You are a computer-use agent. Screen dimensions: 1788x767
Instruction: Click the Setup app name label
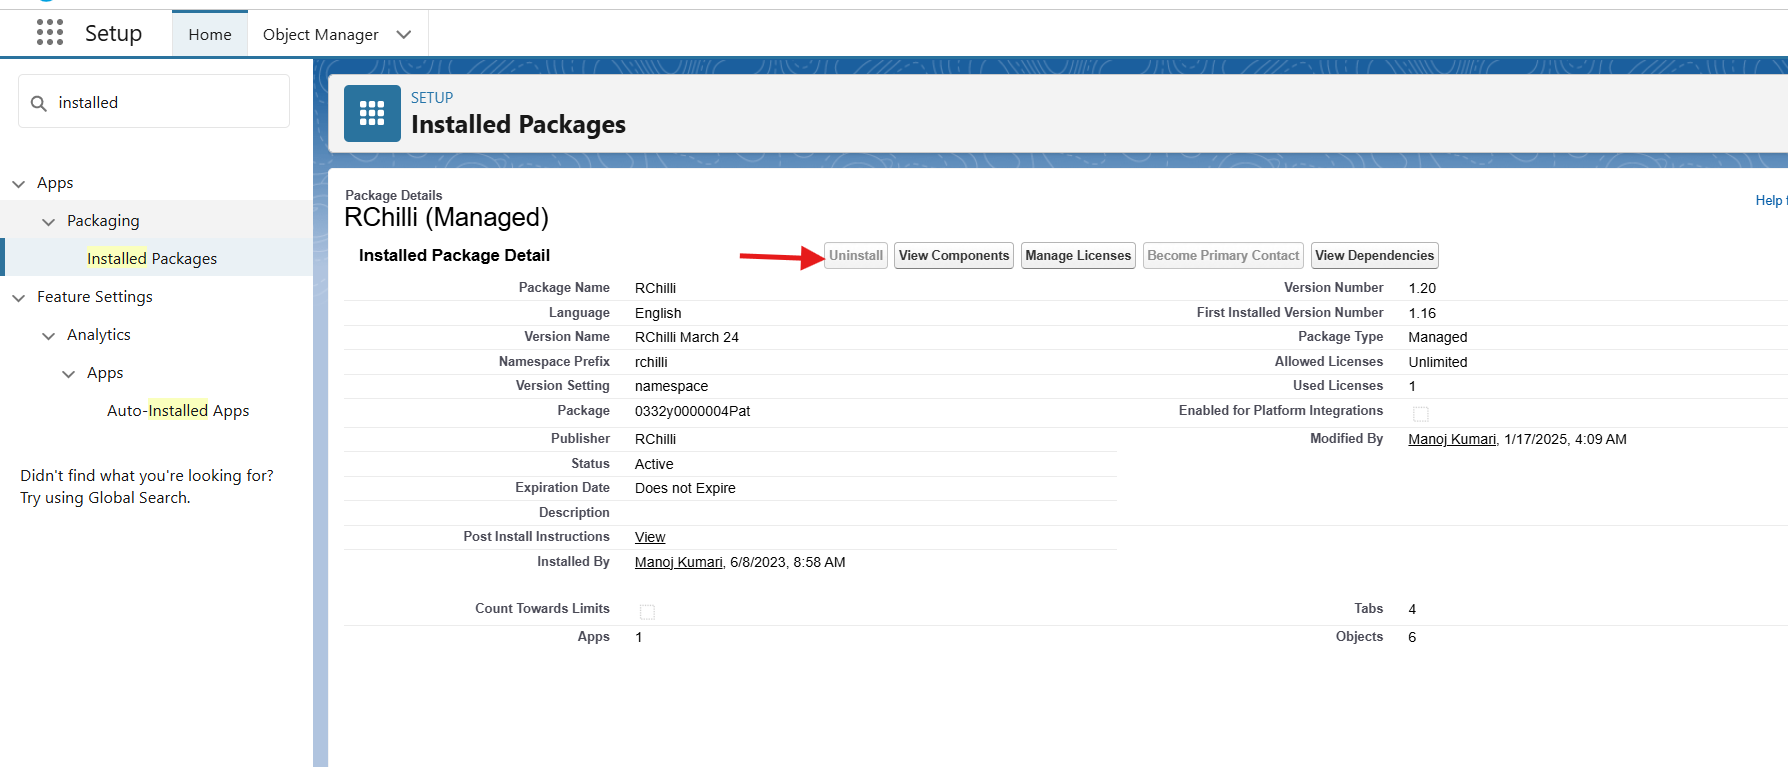(113, 33)
